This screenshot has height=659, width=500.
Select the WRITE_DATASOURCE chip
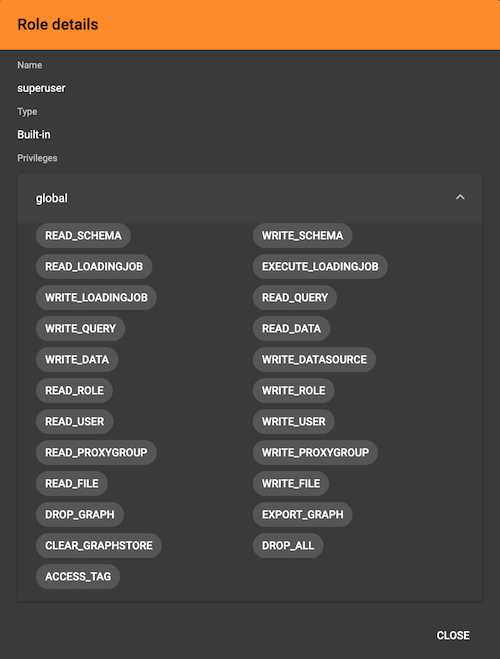coord(314,359)
